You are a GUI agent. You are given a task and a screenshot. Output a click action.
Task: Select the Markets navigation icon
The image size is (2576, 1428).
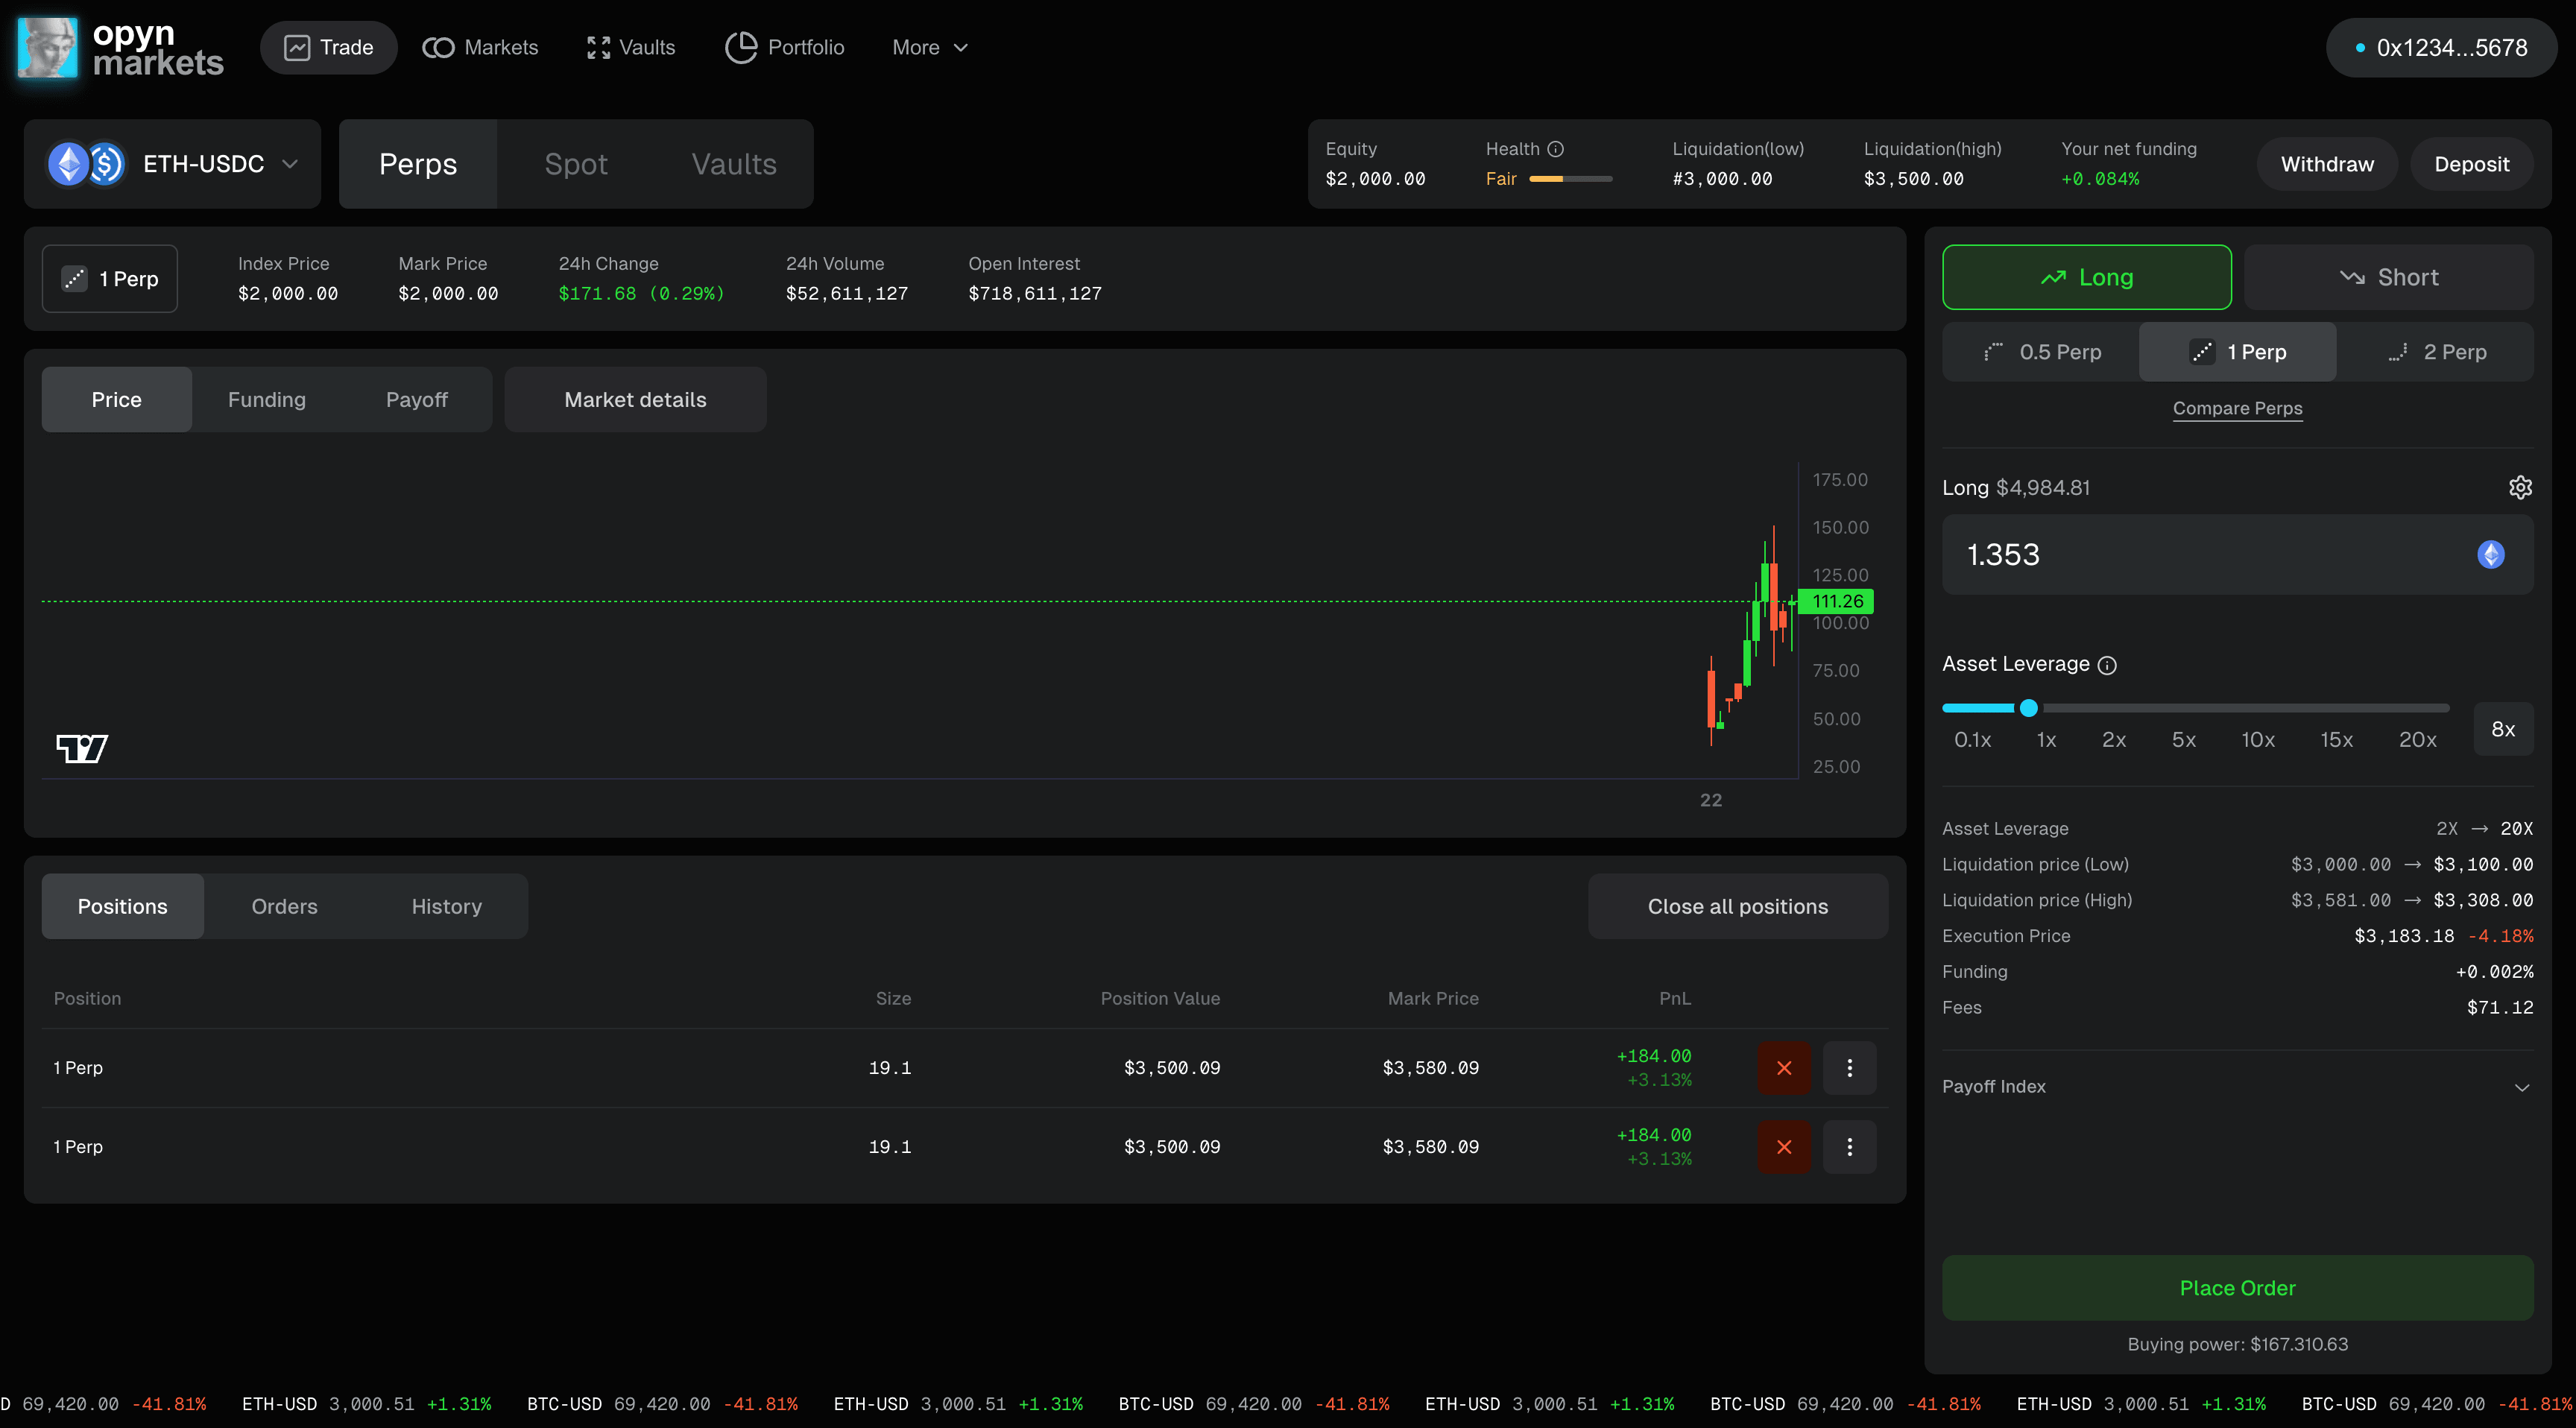coord(438,47)
